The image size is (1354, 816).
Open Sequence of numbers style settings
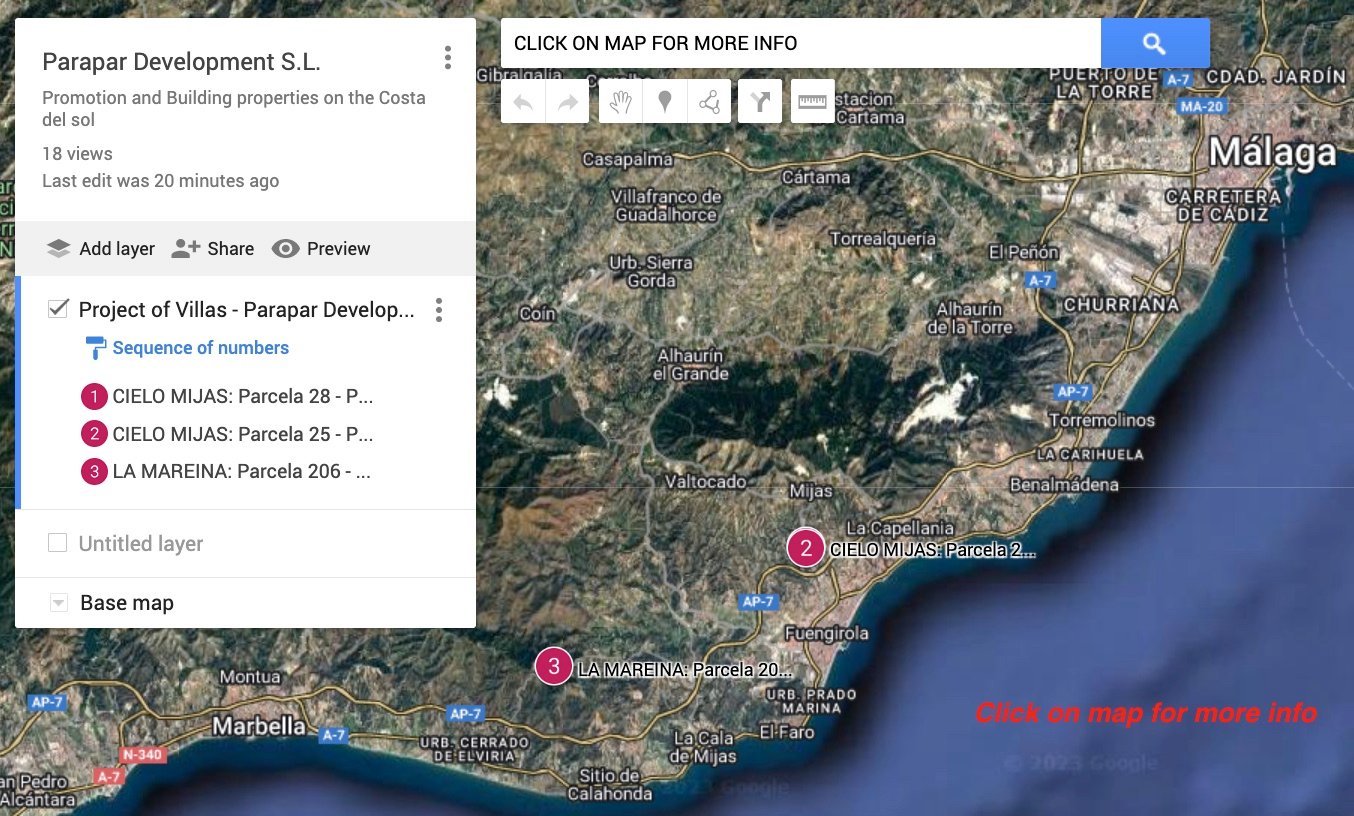pyautogui.click(x=200, y=348)
